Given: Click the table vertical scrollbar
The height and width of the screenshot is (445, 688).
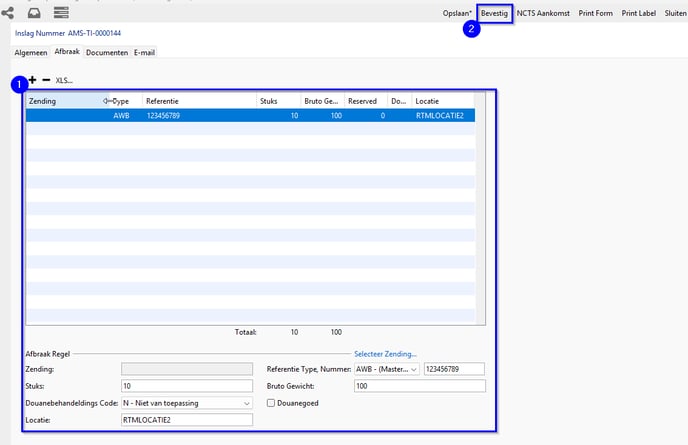Looking at the screenshot, I should (480, 208).
